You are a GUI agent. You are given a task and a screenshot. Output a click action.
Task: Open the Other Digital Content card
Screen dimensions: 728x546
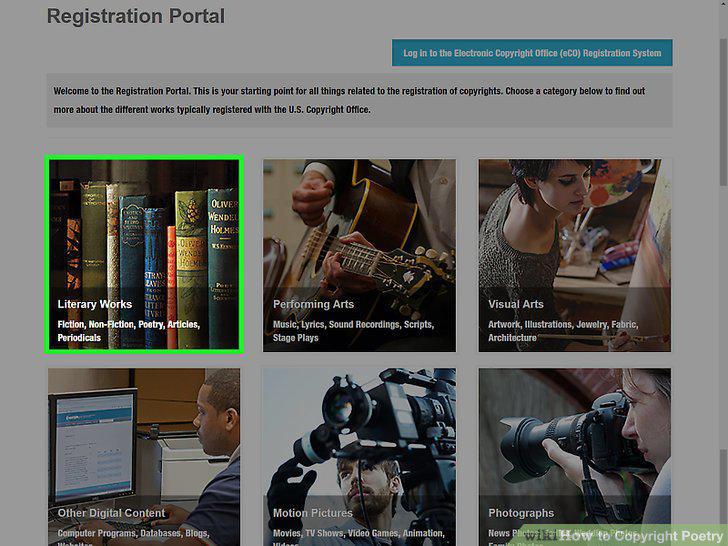pos(144,457)
